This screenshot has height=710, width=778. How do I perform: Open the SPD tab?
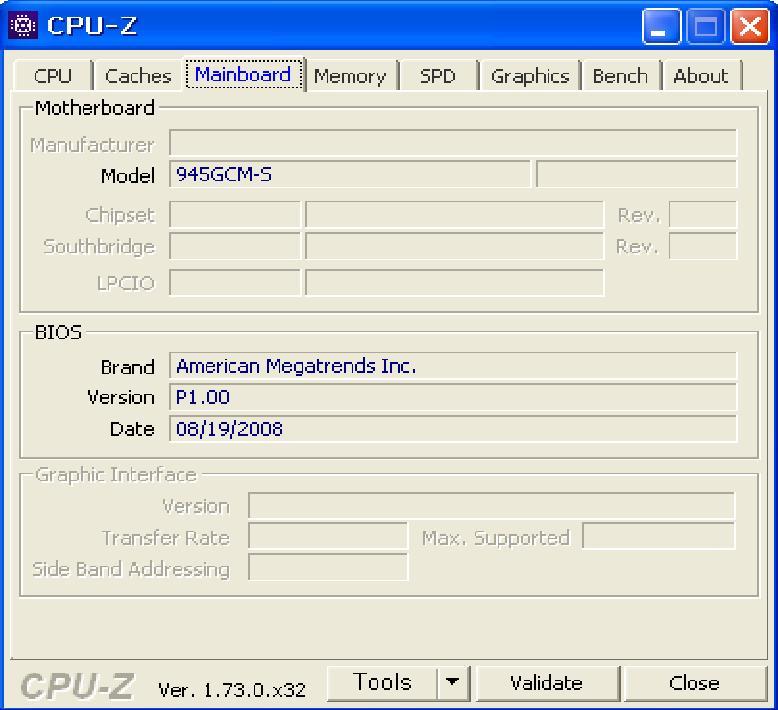437,76
